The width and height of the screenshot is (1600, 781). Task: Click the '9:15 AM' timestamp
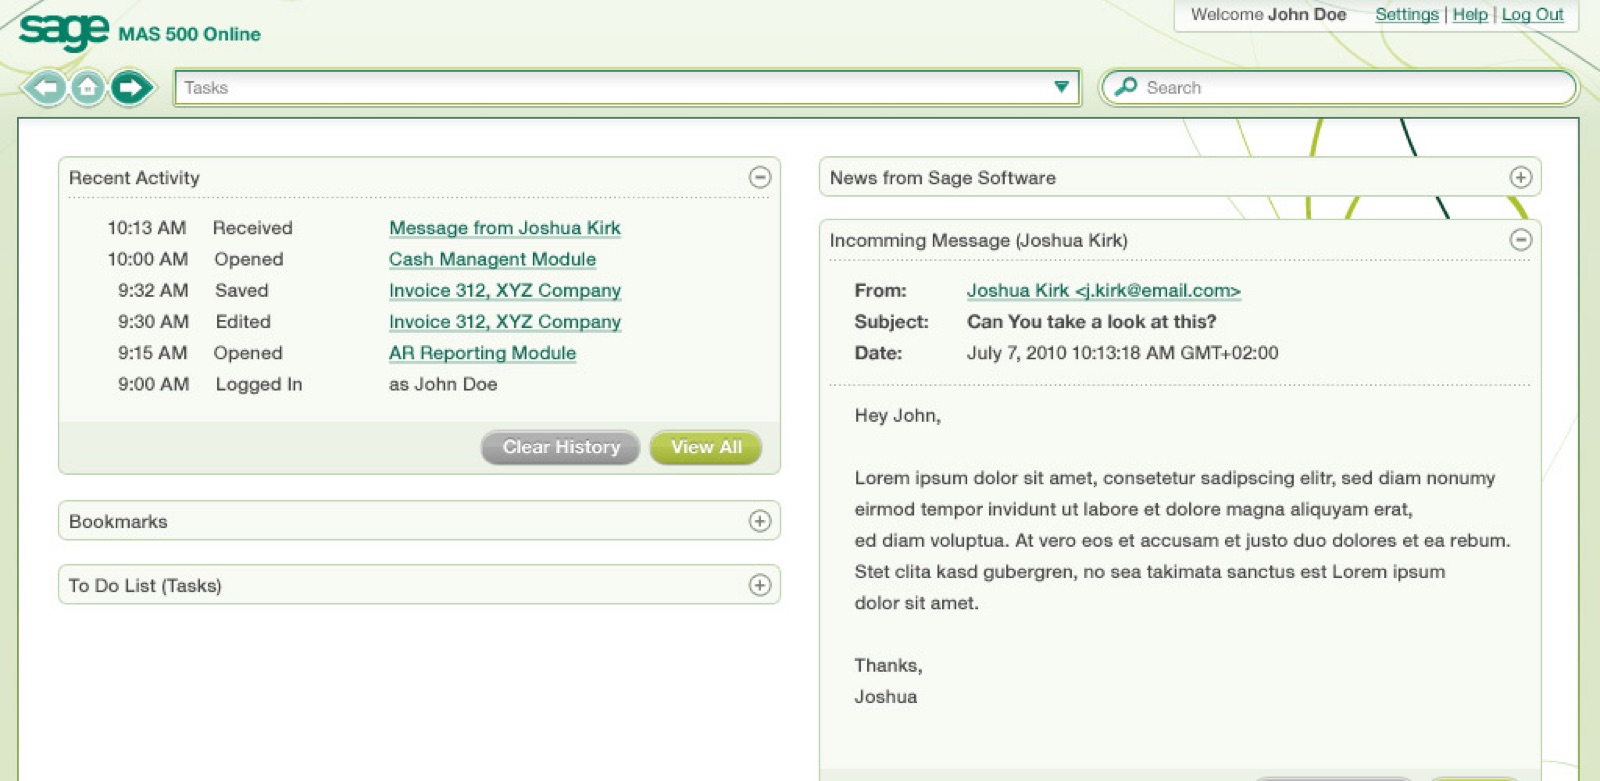click(153, 353)
